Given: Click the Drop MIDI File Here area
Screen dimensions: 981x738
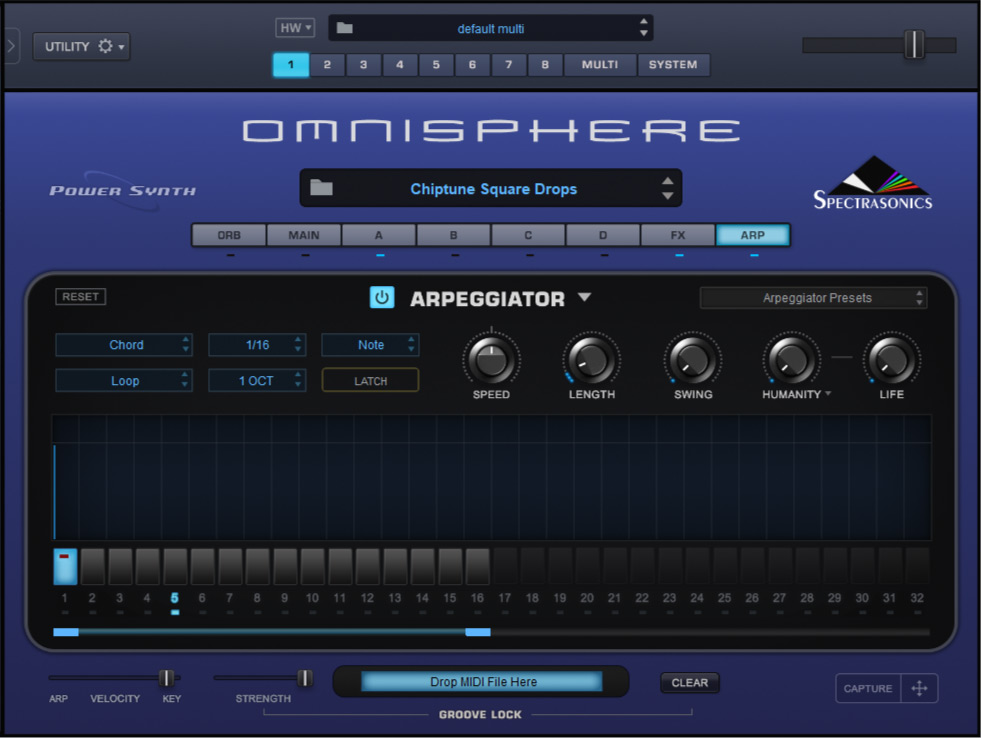Looking at the screenshot, I should (x=482, y=682).
